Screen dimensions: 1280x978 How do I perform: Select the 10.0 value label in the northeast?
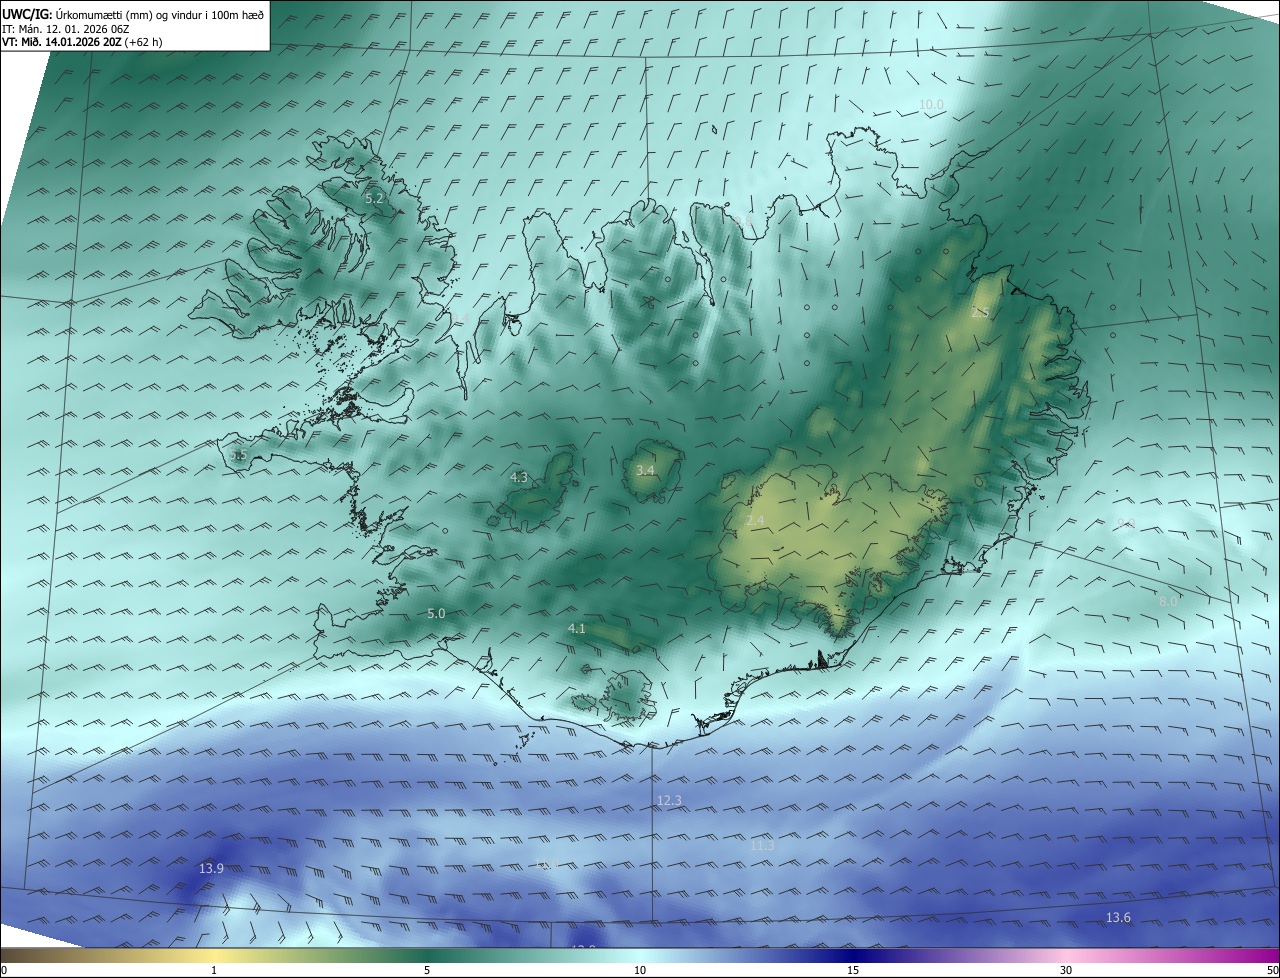931,105
